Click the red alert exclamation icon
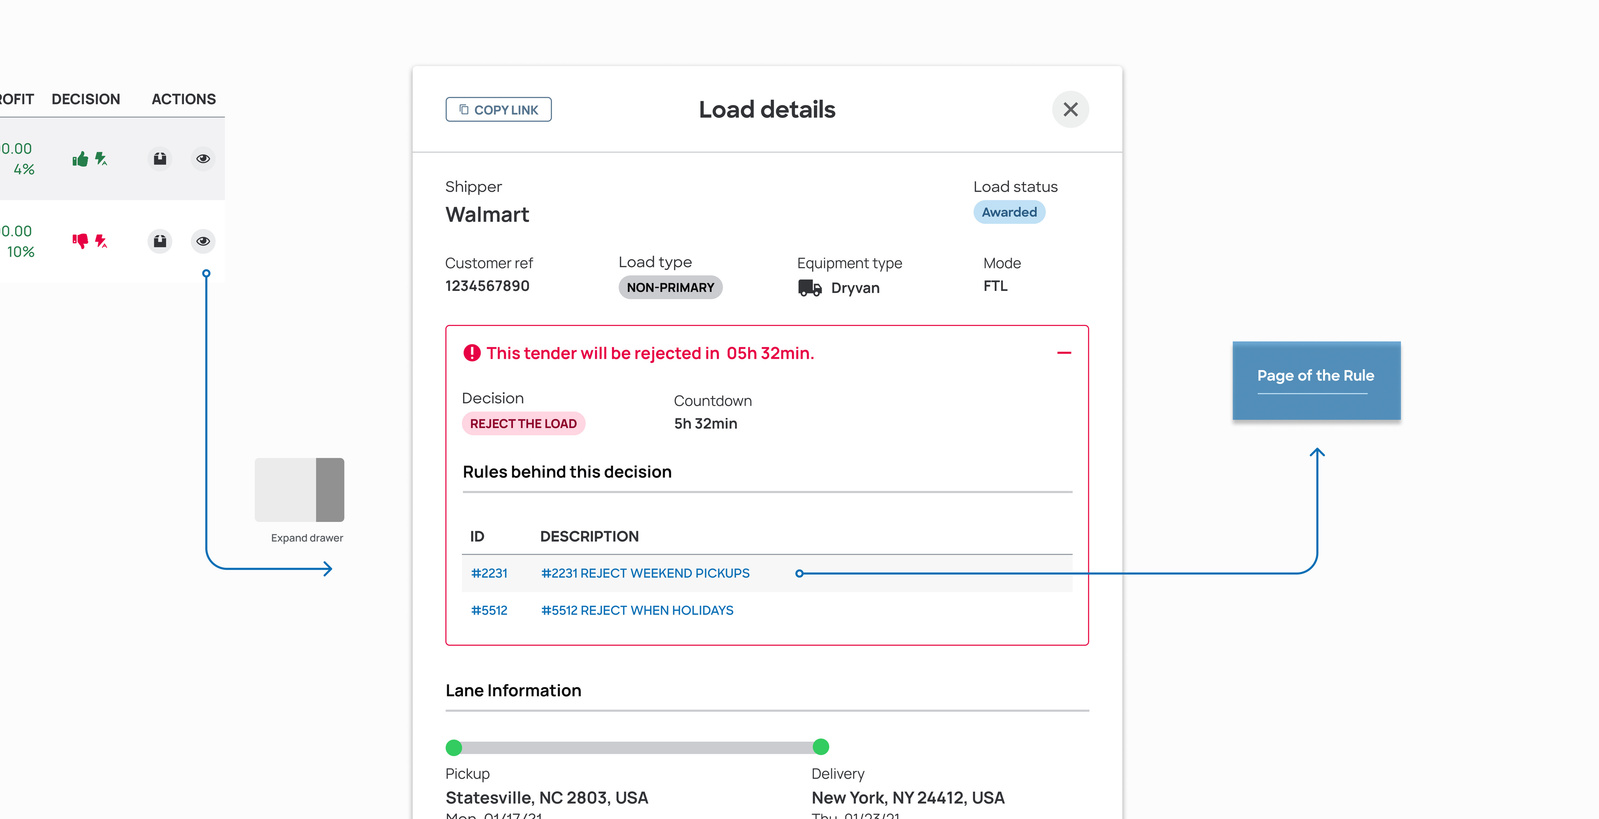This screenshot has height=819, width=1599. 472,353
